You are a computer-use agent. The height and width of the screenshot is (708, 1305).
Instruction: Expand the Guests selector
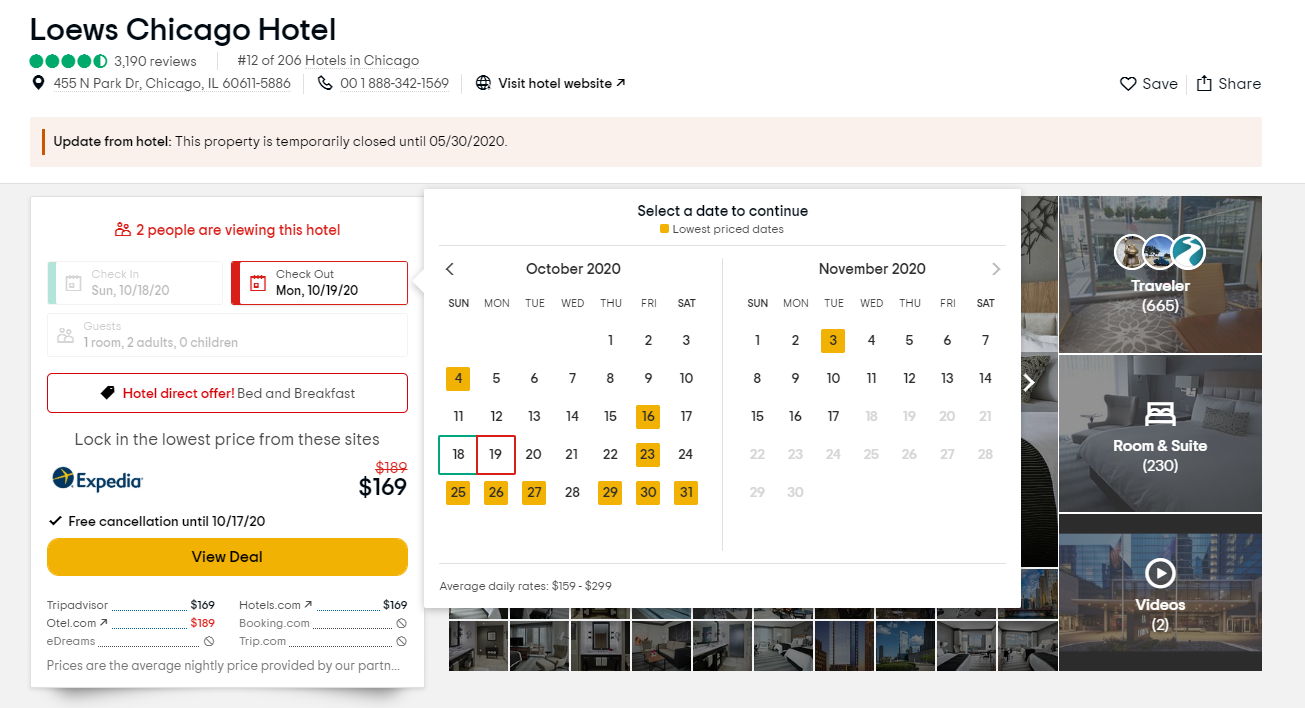click(227, 335)
